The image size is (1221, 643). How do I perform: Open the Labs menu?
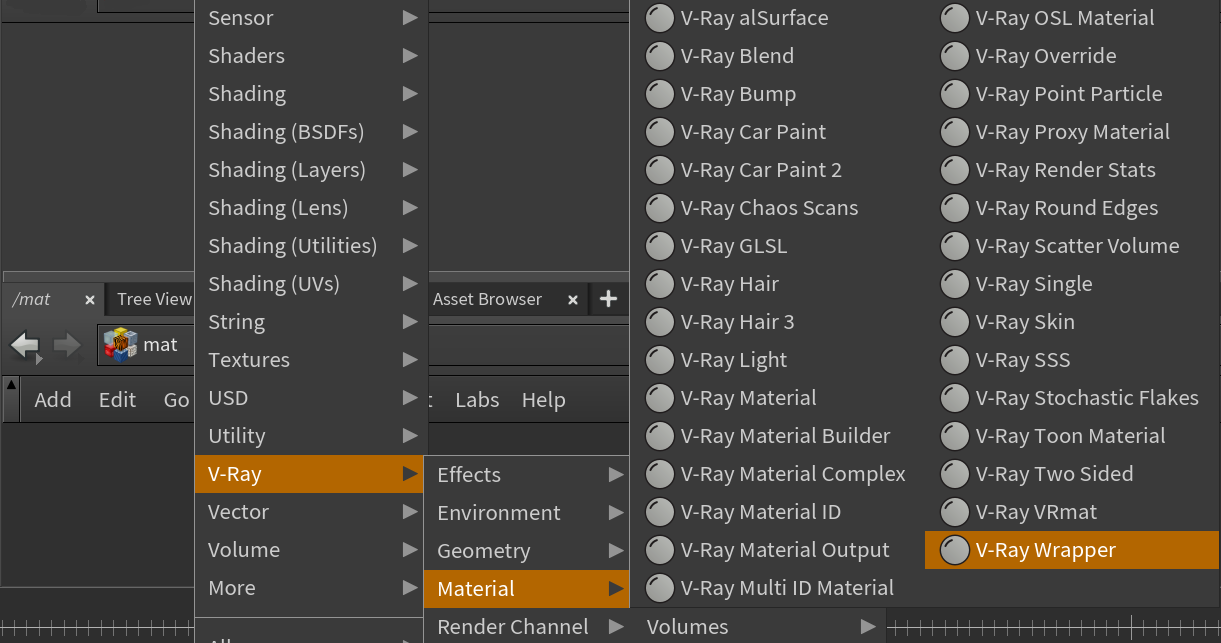(477, 400)
